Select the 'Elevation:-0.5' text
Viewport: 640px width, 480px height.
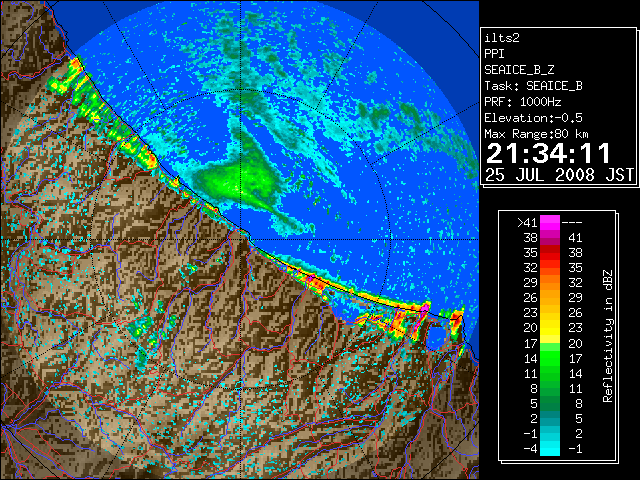click(x=533, y=118)
